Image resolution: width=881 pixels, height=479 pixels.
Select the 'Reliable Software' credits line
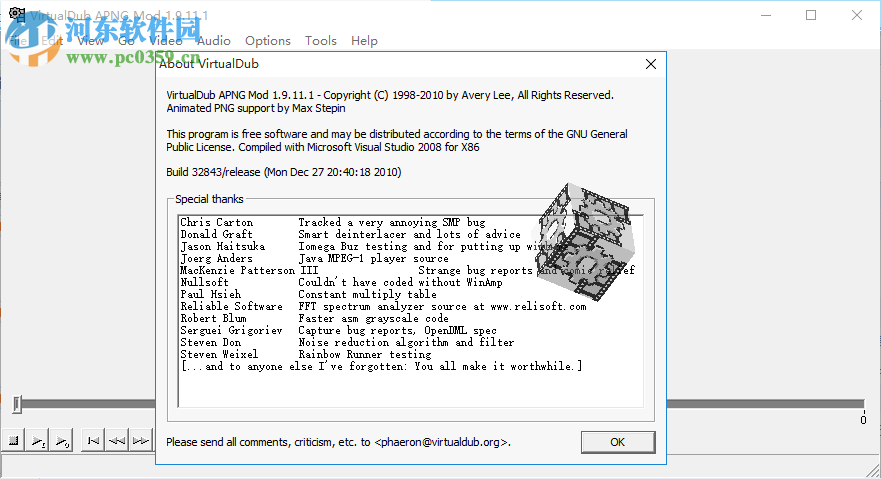tap(383, 307)
